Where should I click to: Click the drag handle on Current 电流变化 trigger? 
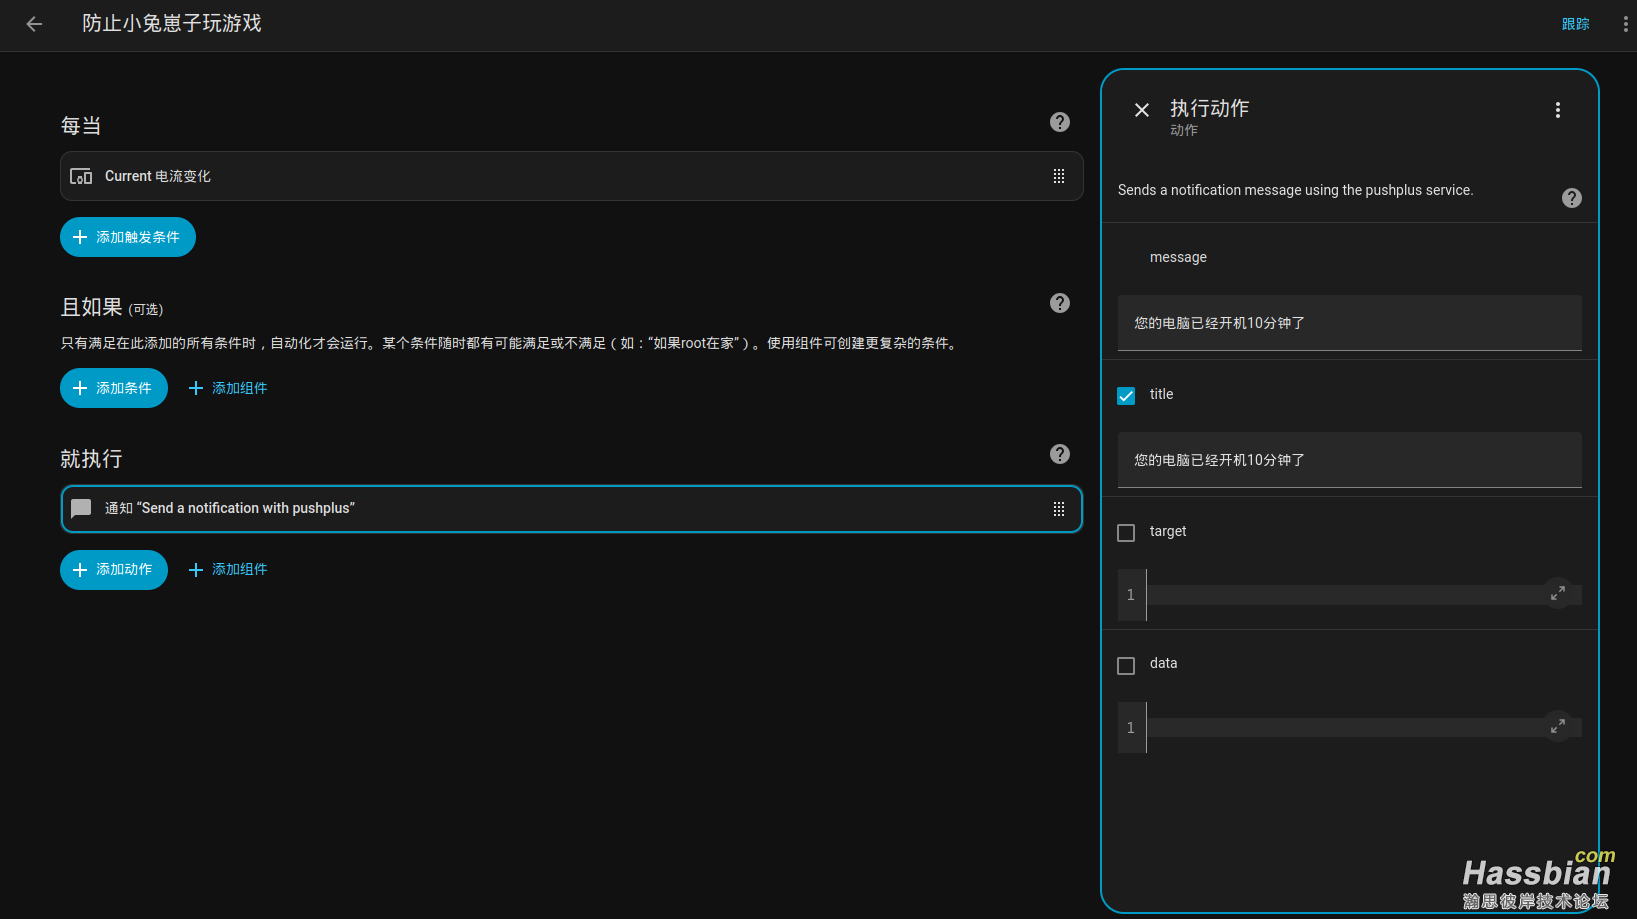tap(1058, 177)
